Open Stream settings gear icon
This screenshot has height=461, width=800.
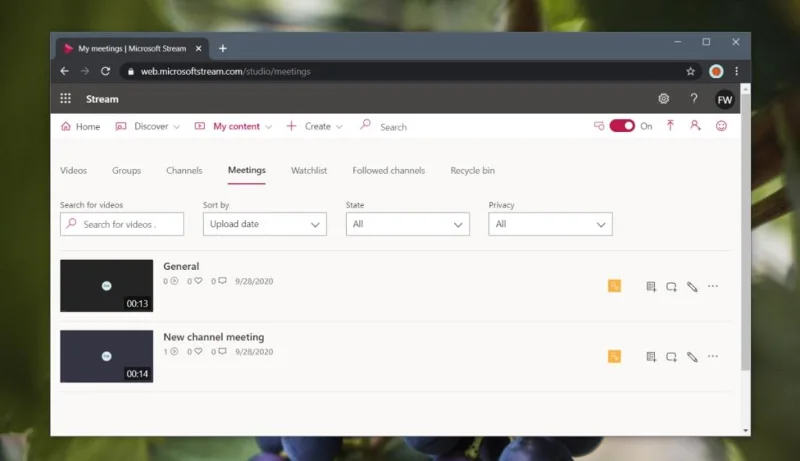pos(663,98)
